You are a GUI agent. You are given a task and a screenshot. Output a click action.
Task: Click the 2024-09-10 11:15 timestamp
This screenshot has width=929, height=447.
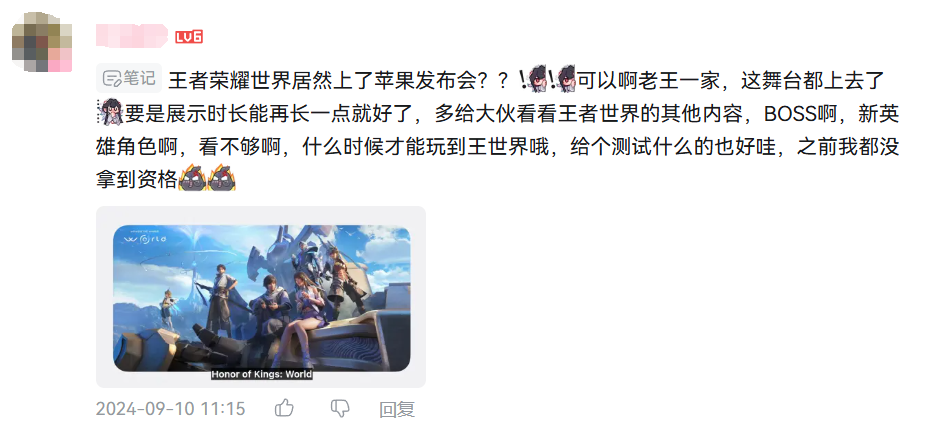click(x=171, y=409)
